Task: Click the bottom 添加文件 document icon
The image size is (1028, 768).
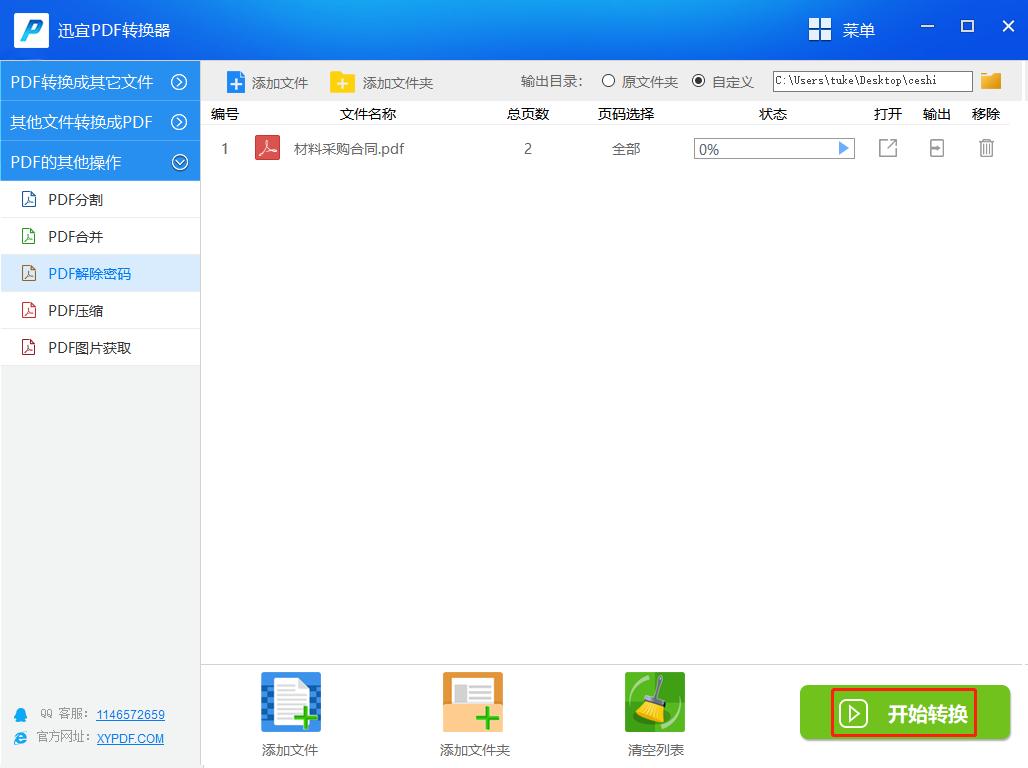Action: (289, 701)
